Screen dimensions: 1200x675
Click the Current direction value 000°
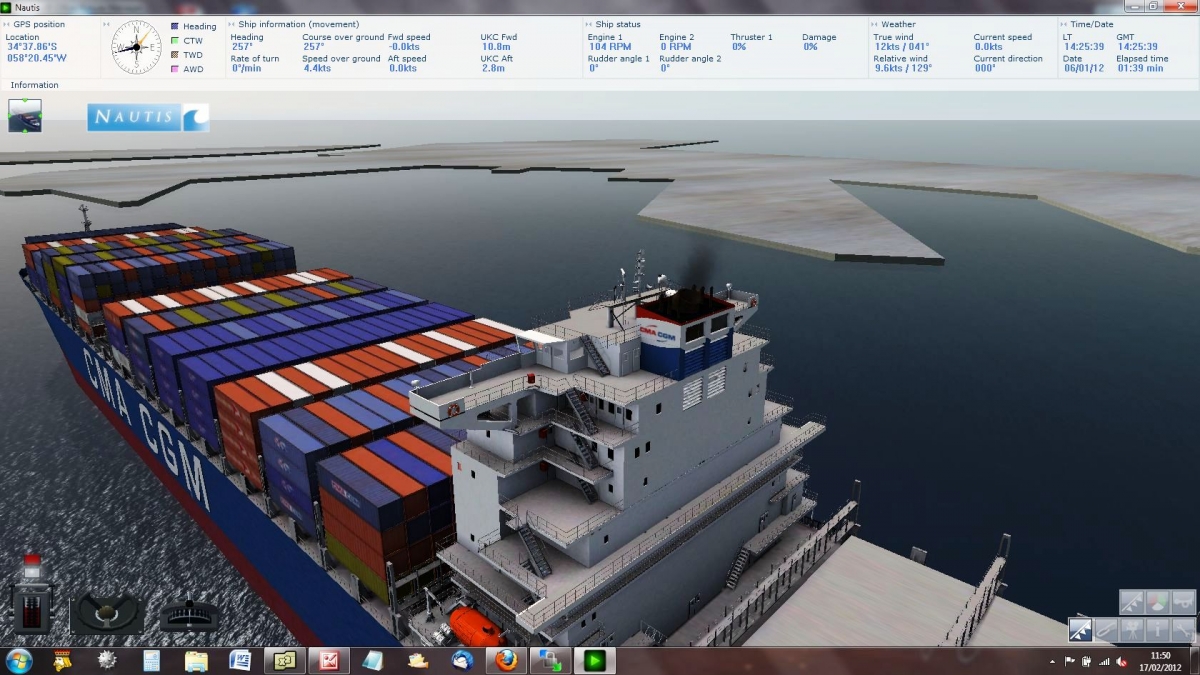pyautogui.click(x=985, y=68)
